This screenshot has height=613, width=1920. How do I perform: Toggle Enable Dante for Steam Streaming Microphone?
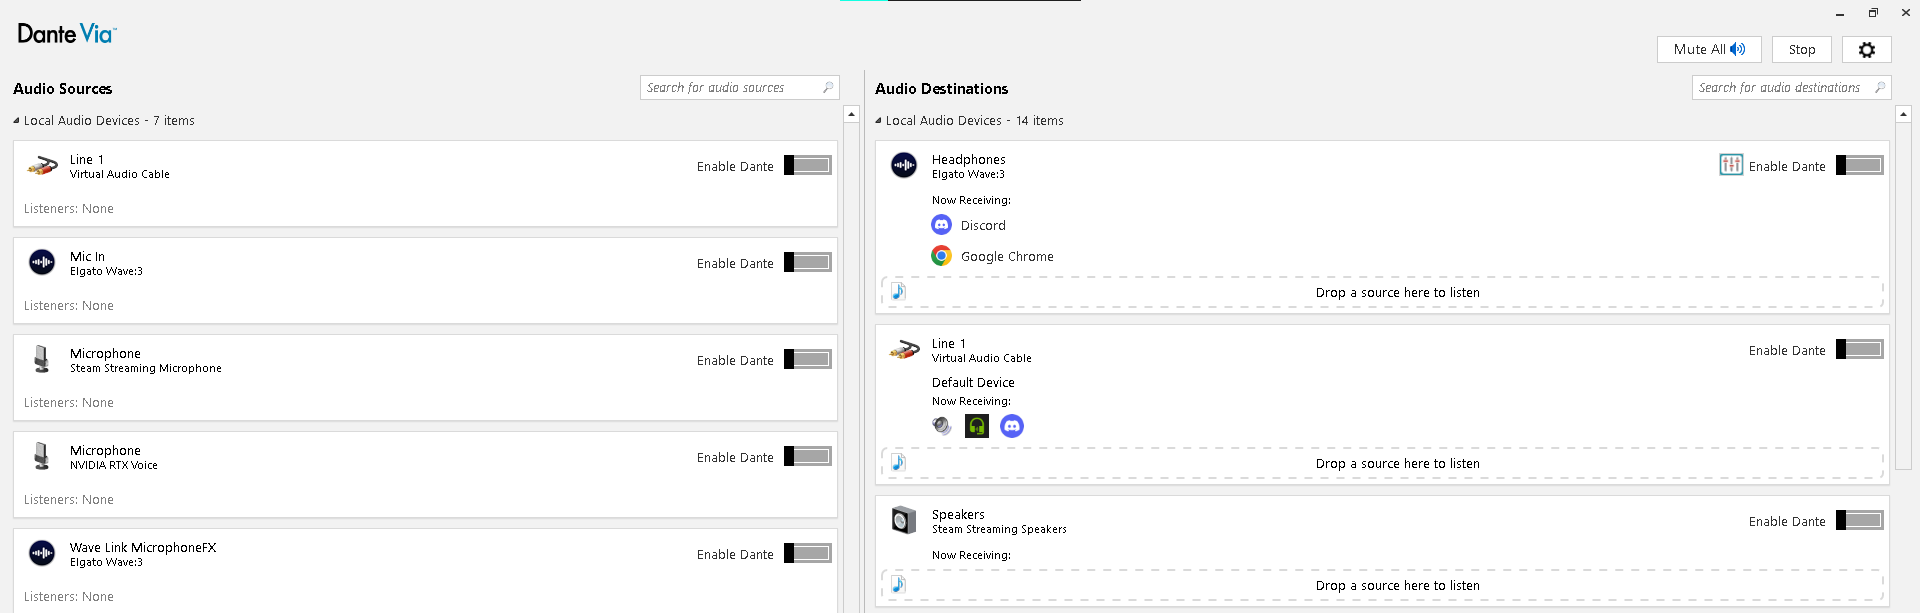tap(808, 359)
